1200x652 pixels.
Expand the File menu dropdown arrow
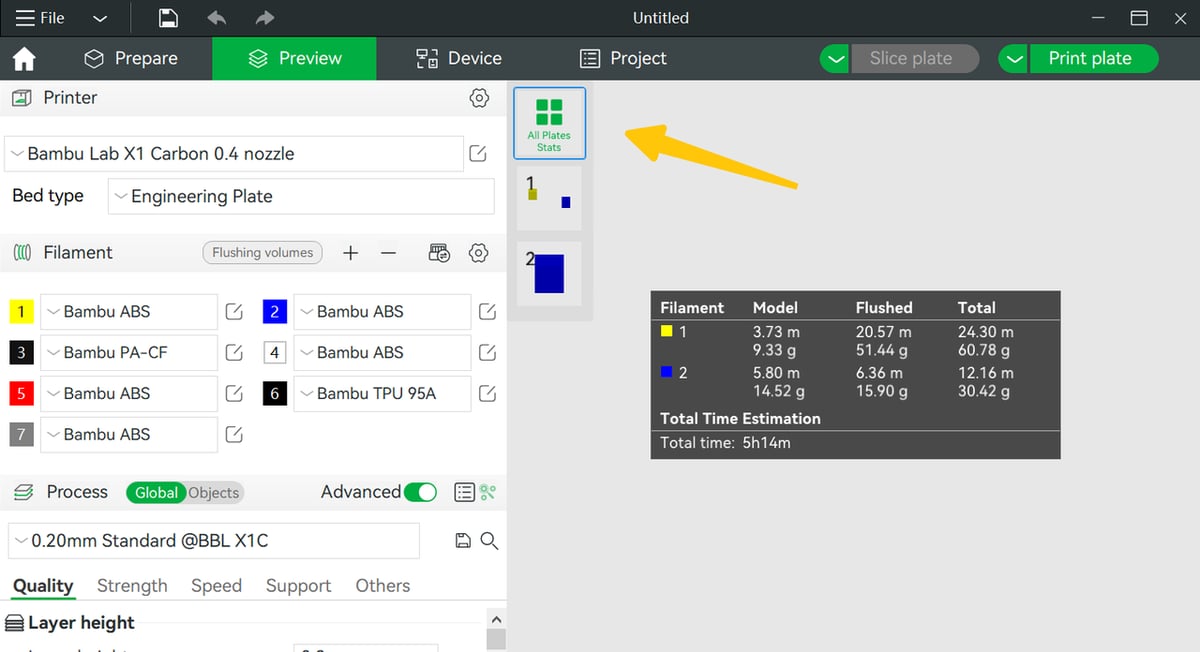coord(100,18)
